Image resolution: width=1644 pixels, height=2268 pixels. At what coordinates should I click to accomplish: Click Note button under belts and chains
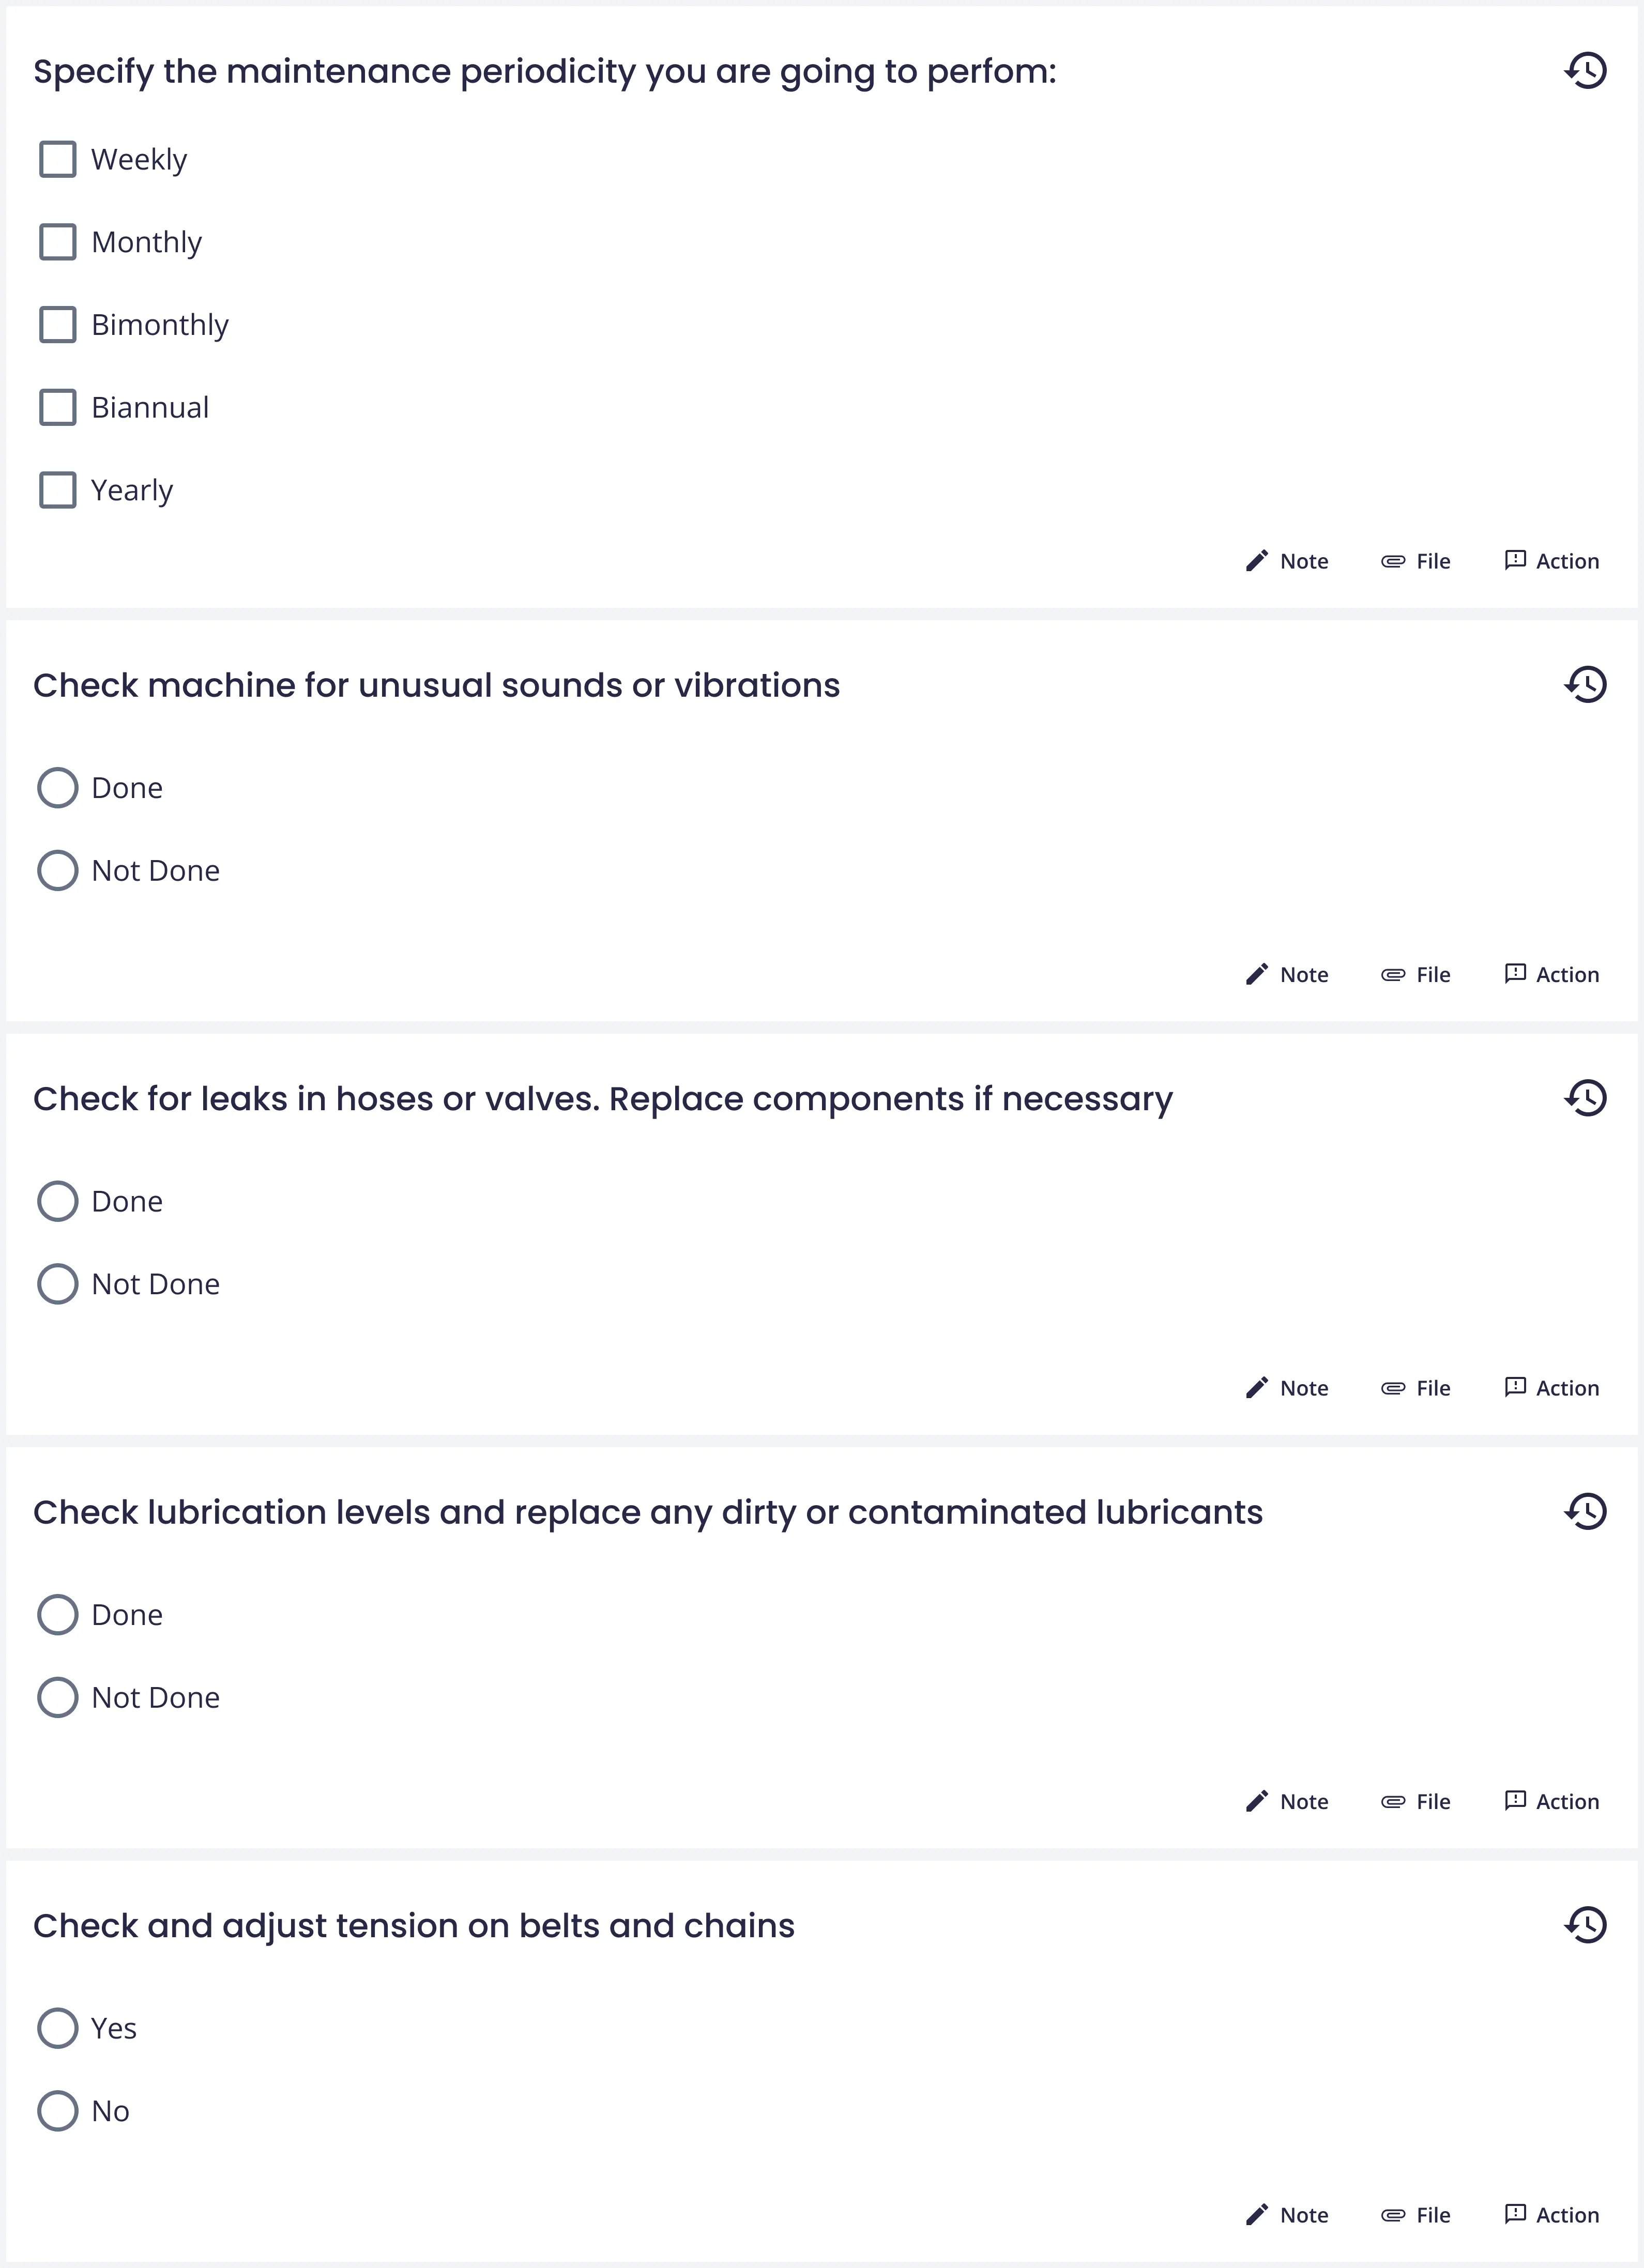[x=1287, y=2215]
